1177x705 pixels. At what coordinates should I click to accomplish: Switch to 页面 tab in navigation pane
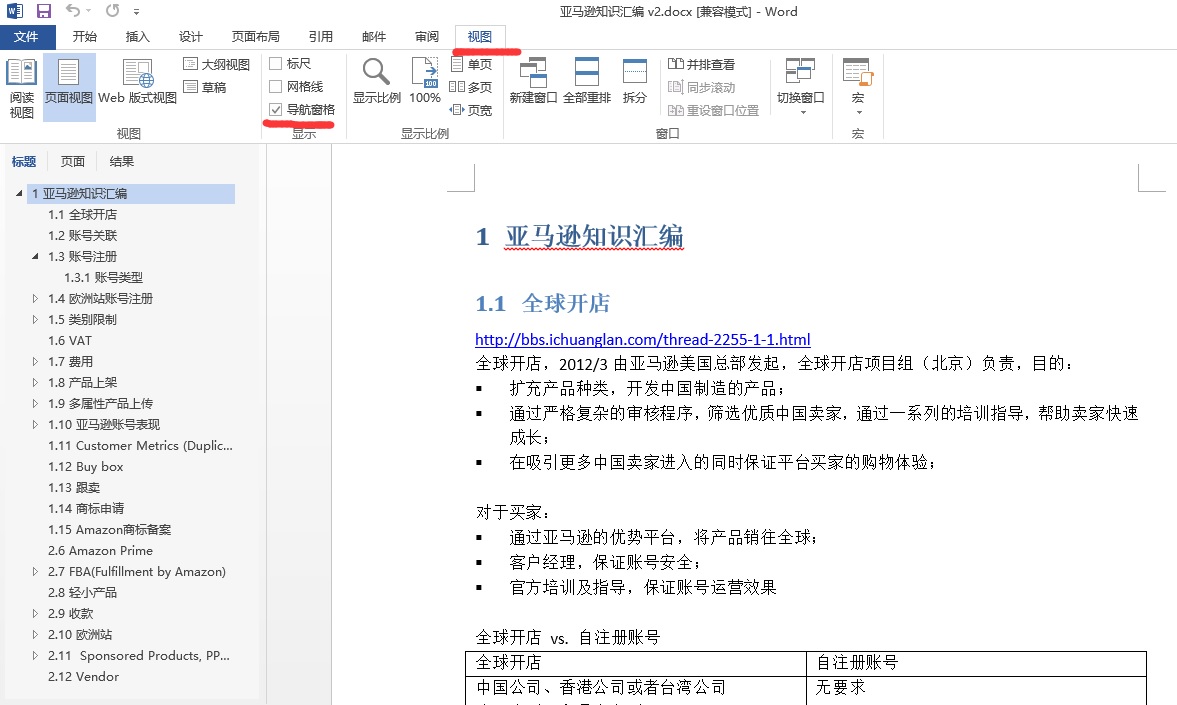[73, 162]
